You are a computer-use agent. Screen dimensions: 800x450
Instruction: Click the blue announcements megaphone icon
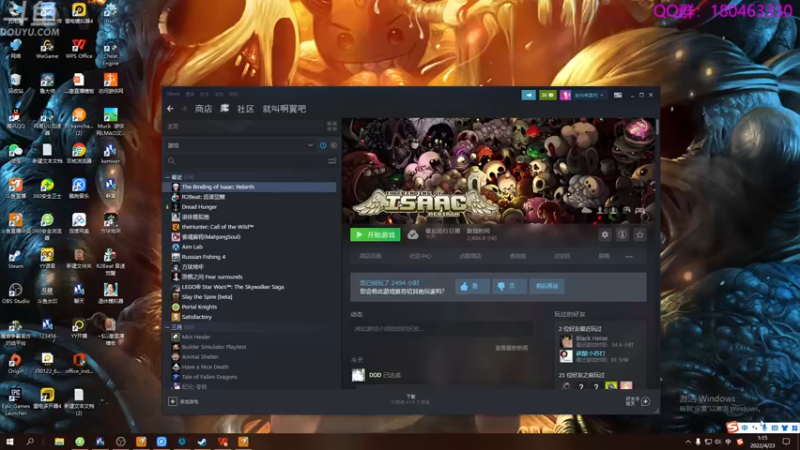click(528, 95)
